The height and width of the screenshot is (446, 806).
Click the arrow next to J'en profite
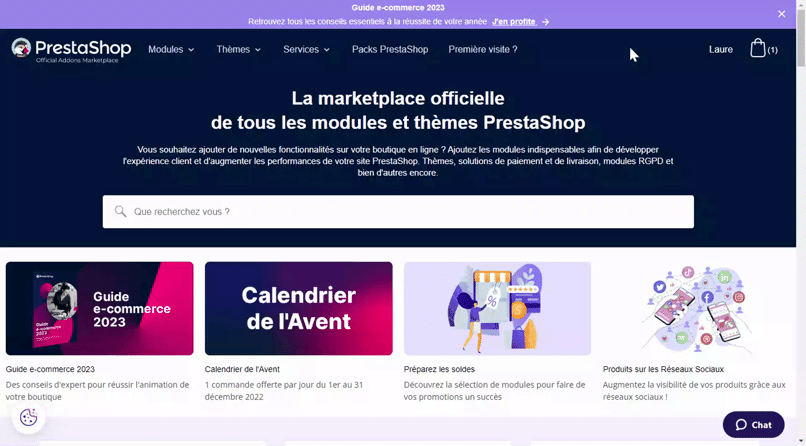pyautogui.click(x=545, y=22)
